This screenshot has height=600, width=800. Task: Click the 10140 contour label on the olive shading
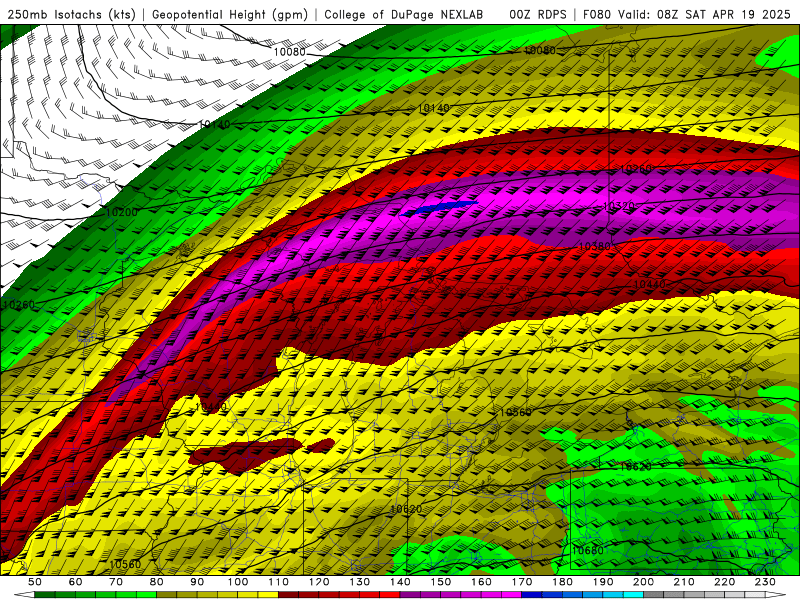click(x=434, y=108)
